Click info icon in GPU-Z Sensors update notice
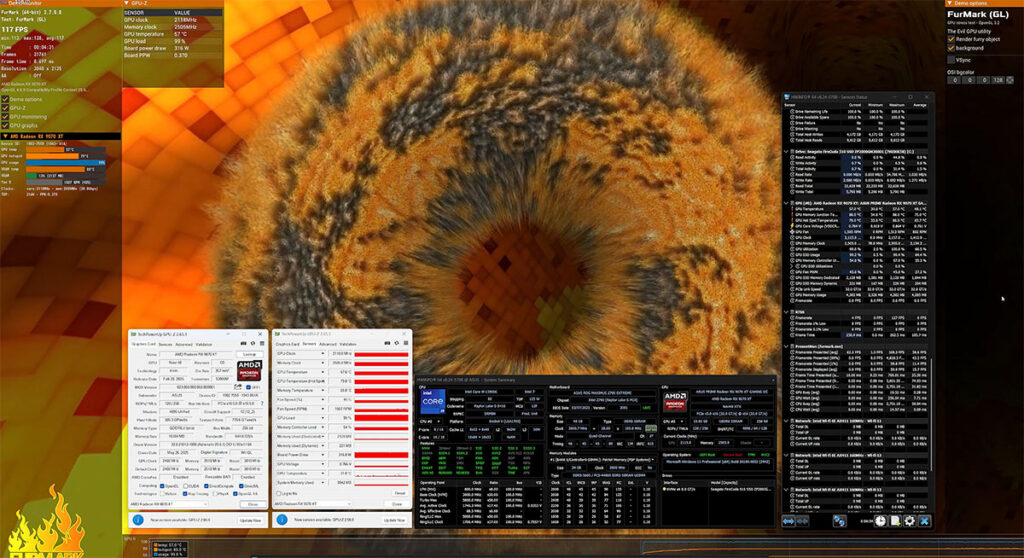Image resolution: width=1024 pixels, height=558 pixels. tap(281, 519)
